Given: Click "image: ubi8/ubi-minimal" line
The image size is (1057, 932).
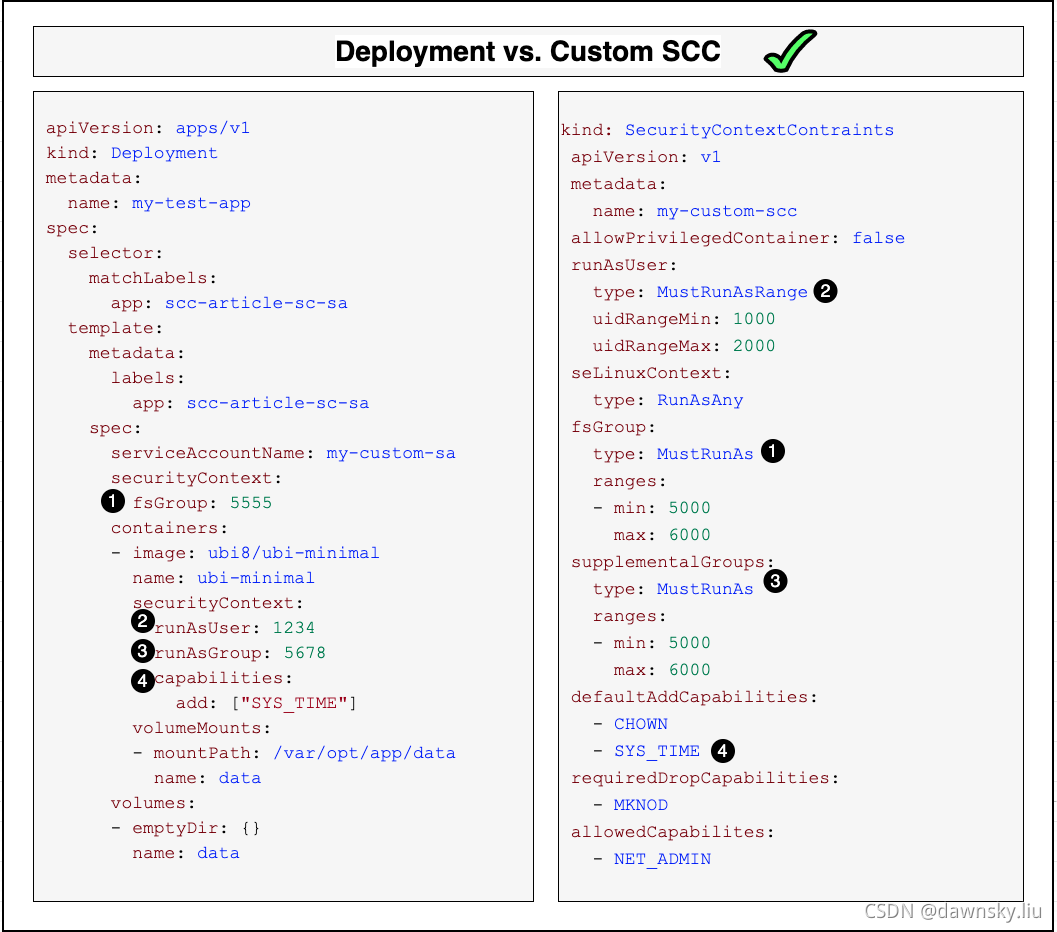Looking at the screenshot, I should [255, 553].
